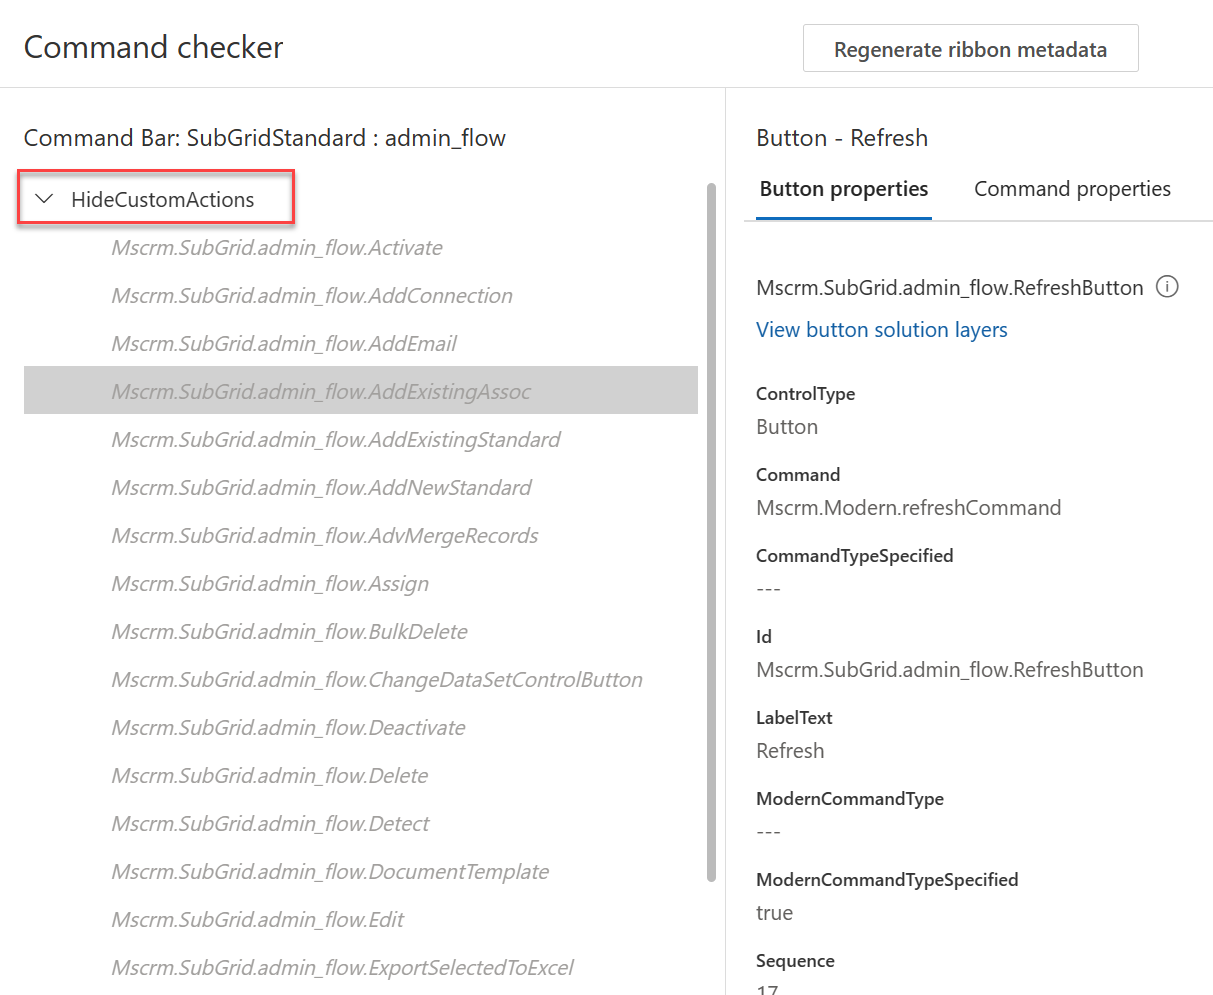The height and width of the screenshot is (995, 1213).
Task: Click the info icon beside RefreshButton name
Action: (x=1167, y=287)
